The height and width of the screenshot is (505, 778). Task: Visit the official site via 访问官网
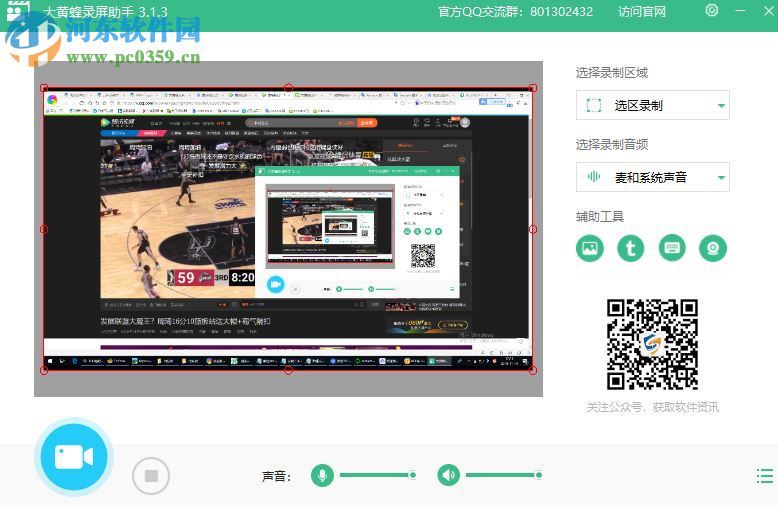point(642,11)
